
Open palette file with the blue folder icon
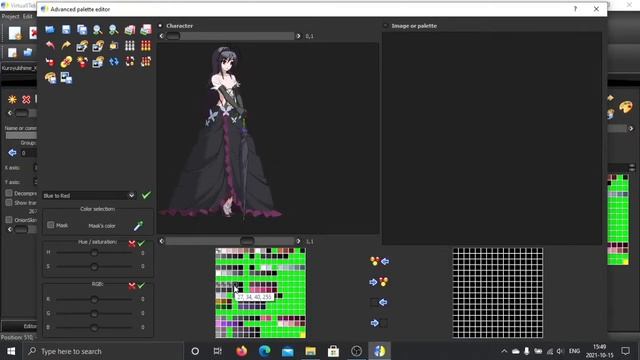[x=50, y=29]
